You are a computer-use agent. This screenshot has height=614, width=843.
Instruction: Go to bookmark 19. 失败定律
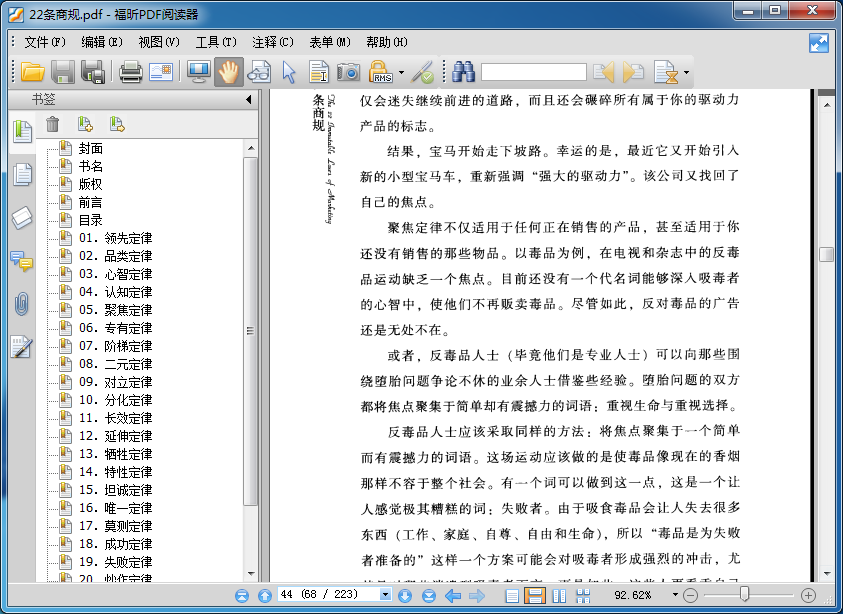click(x=116, y=562)
